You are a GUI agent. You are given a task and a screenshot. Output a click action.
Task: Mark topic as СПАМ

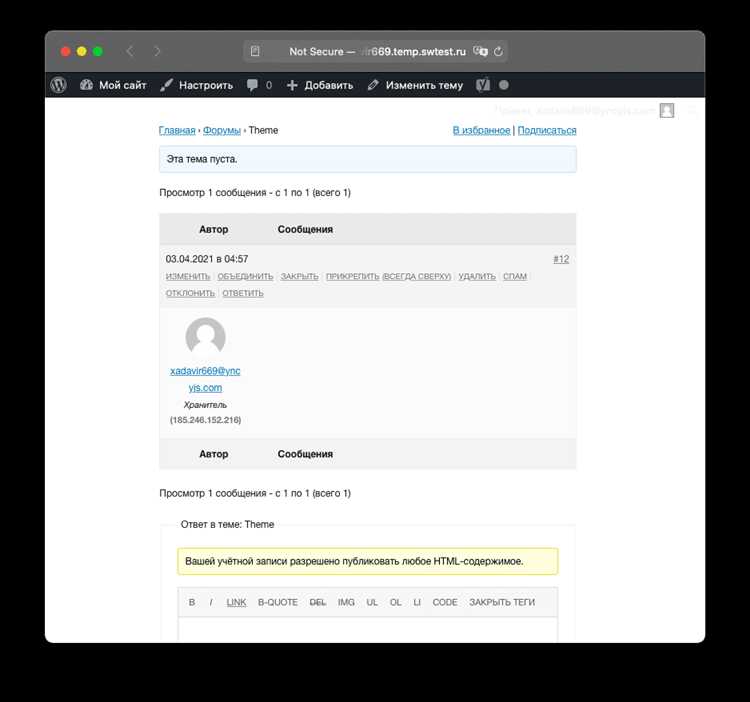click(x=515, y=276)
